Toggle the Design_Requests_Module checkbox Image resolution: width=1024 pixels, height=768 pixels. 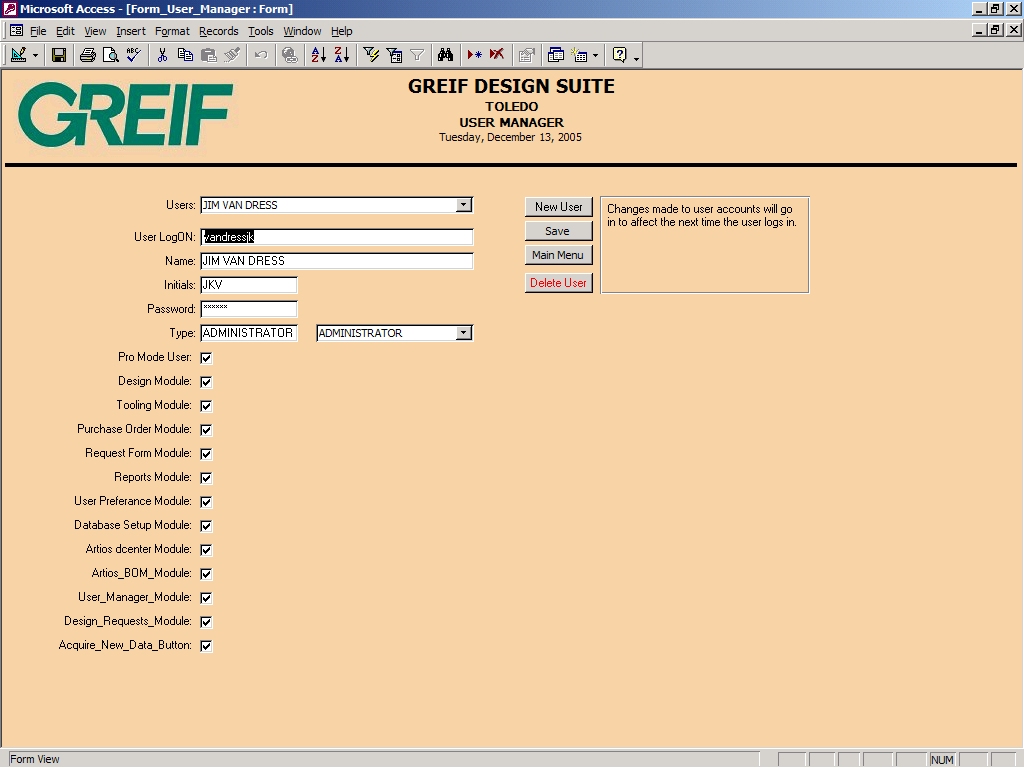coord(206,622)
